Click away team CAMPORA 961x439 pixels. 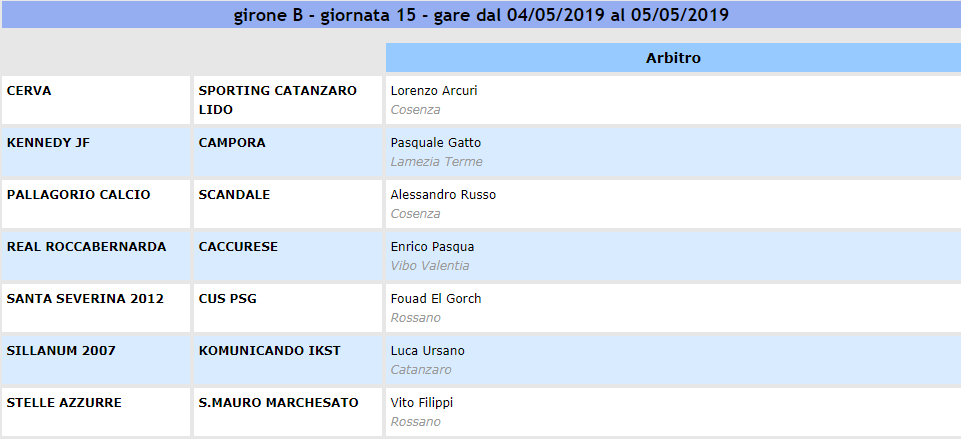click(x=232, y=143)
